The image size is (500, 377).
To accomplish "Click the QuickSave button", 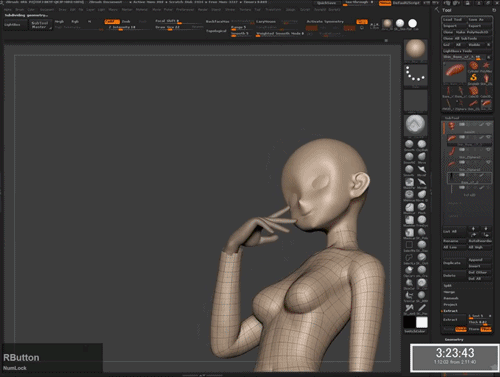I will (x=326, y=3).
